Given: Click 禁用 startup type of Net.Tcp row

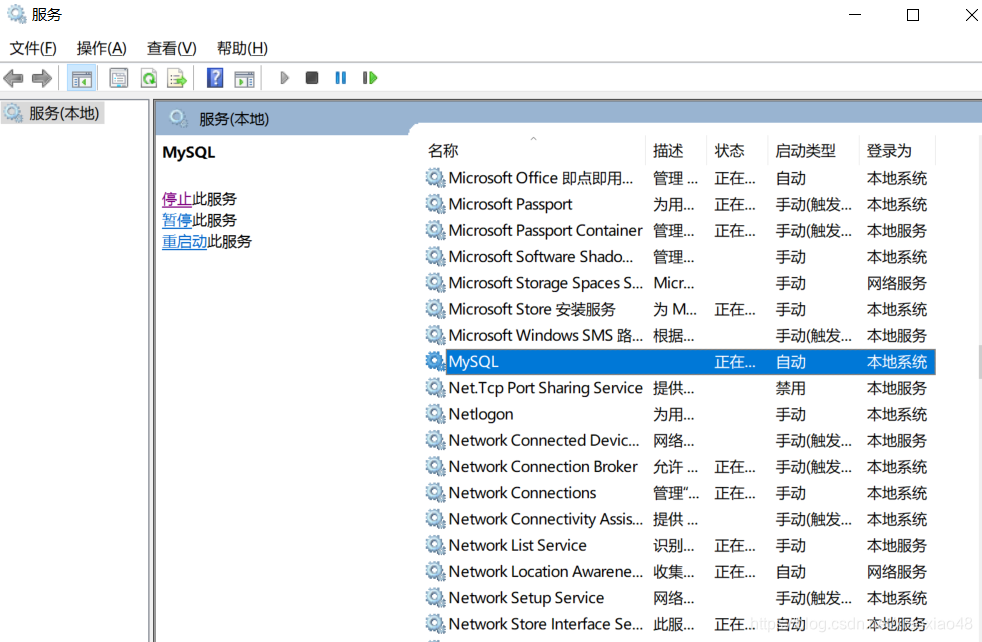Looking at the screenshot, I should coord(790,388).
